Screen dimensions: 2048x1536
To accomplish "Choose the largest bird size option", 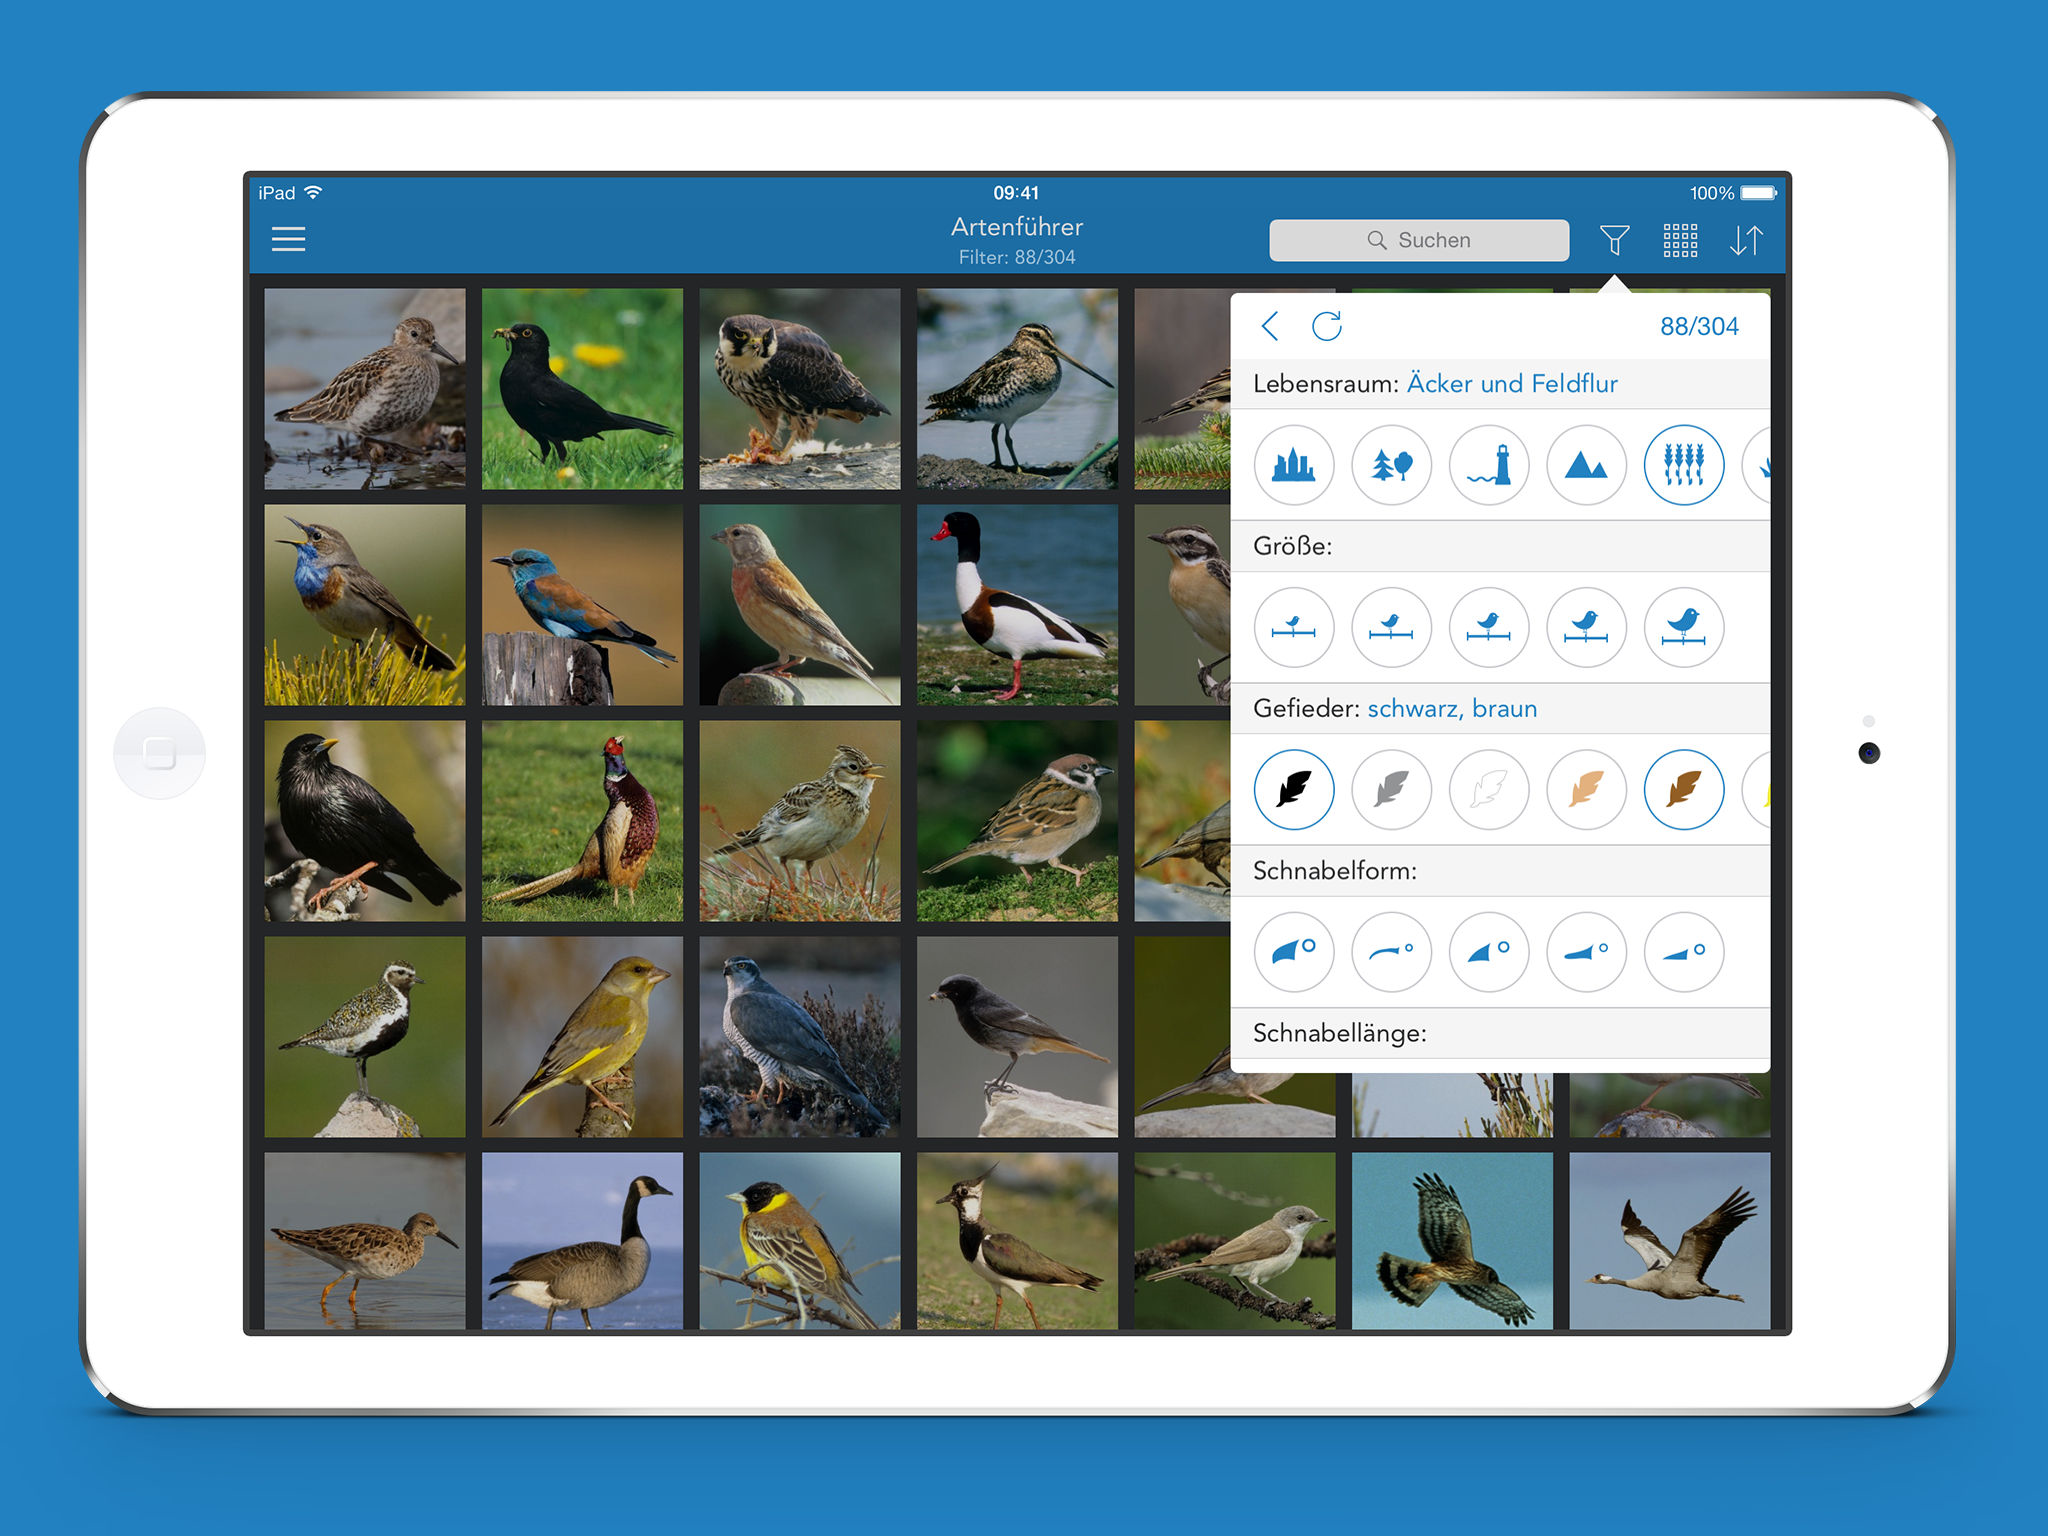I will 1684,627.
